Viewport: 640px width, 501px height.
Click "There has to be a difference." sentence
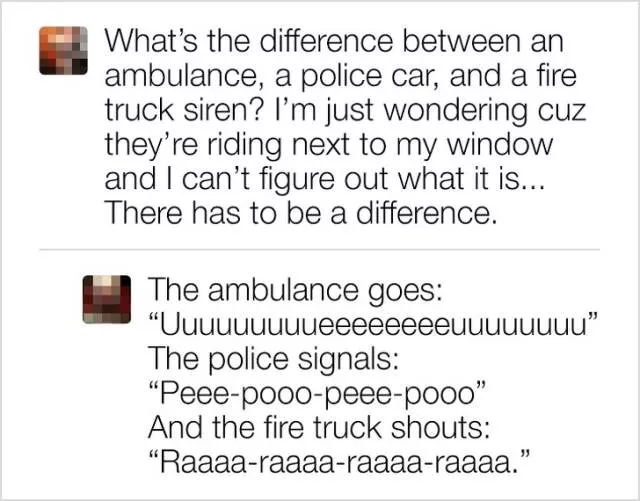[300, 212]
